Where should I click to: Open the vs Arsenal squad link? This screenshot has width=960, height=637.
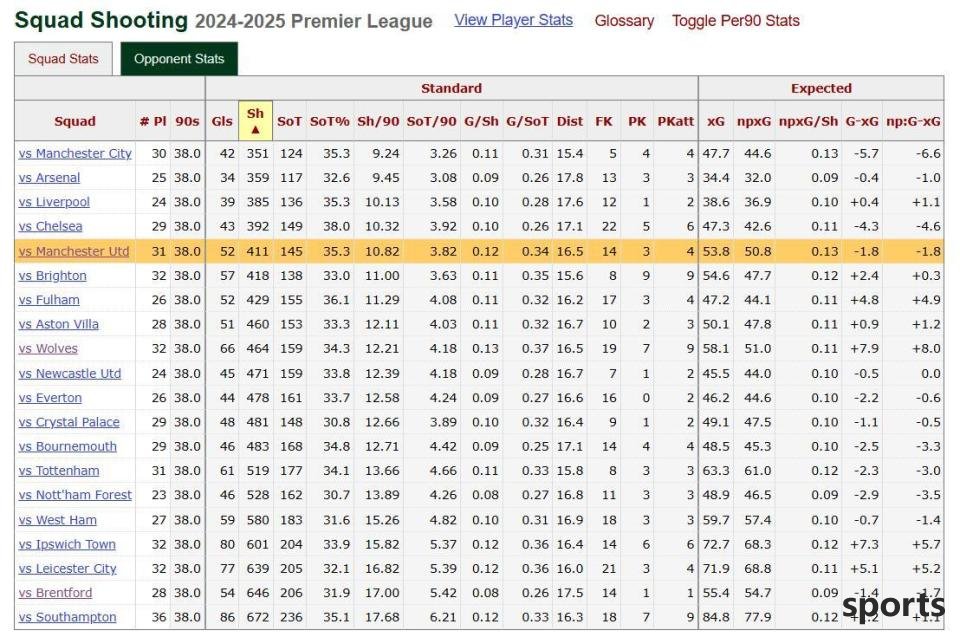49,178
